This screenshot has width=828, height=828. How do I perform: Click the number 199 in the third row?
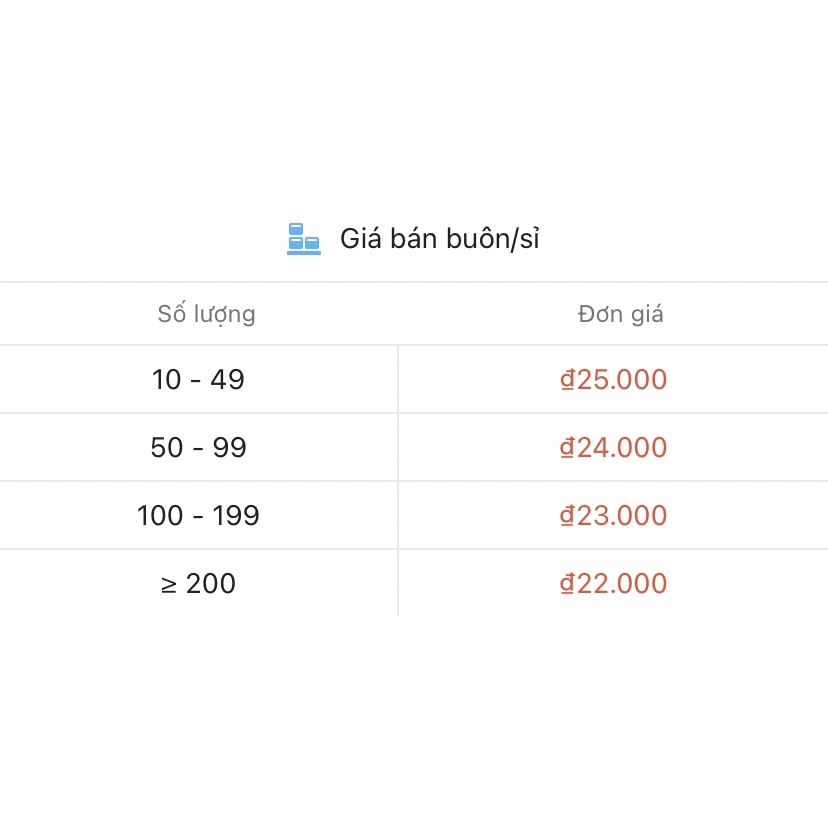click(x=236, y=516)
